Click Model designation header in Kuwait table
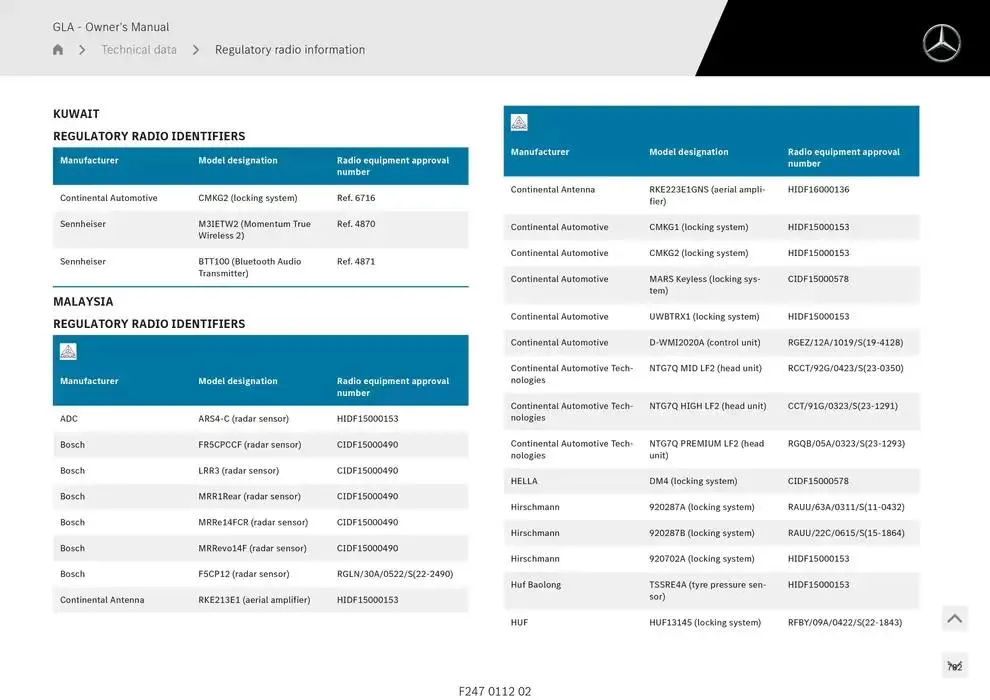Viewport: 990px width, 700px height. coord(238,161)
